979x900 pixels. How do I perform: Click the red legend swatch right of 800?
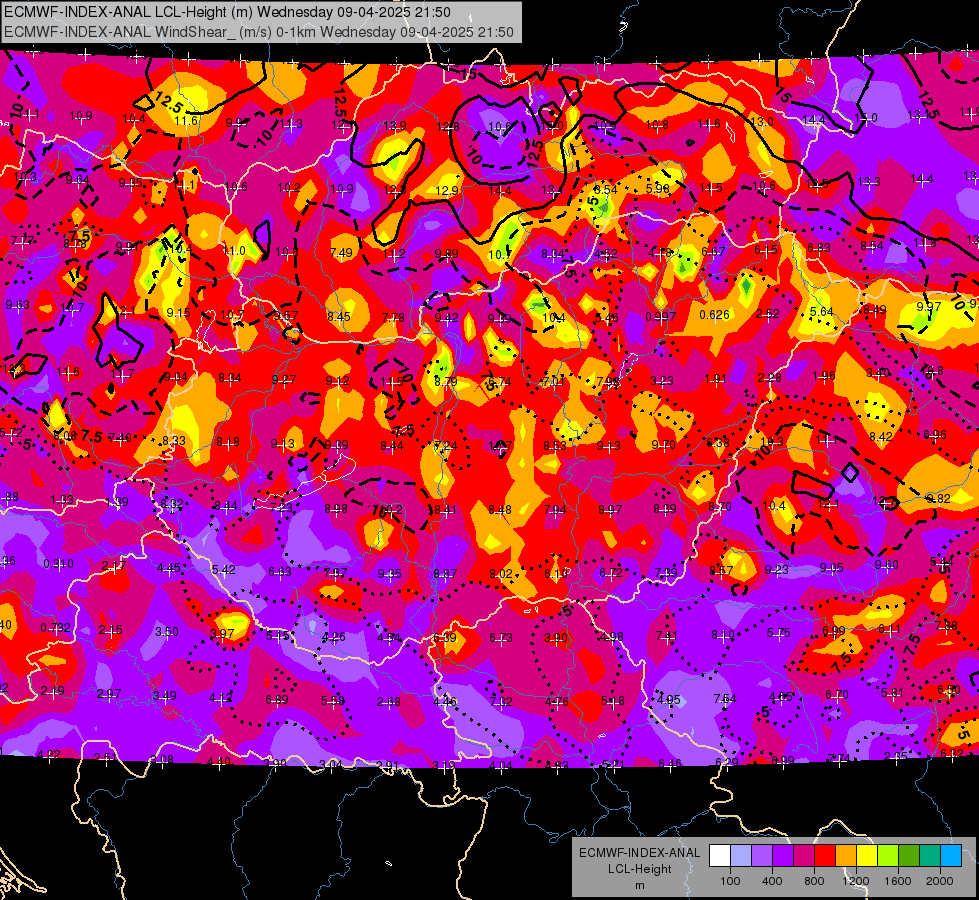[x=825, y=855]
